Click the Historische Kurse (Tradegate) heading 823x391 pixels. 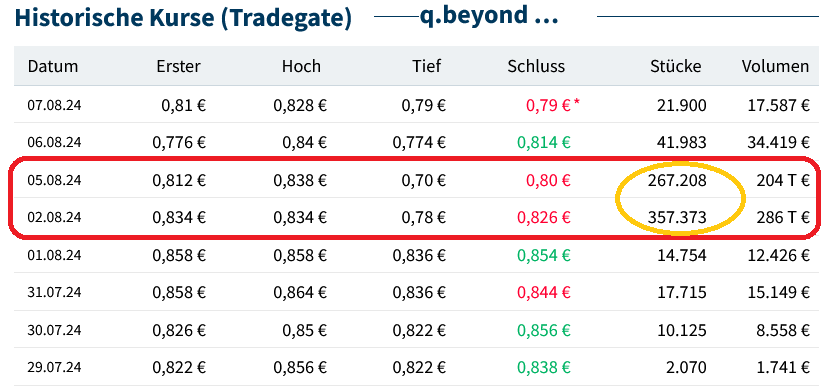point(183,18)
